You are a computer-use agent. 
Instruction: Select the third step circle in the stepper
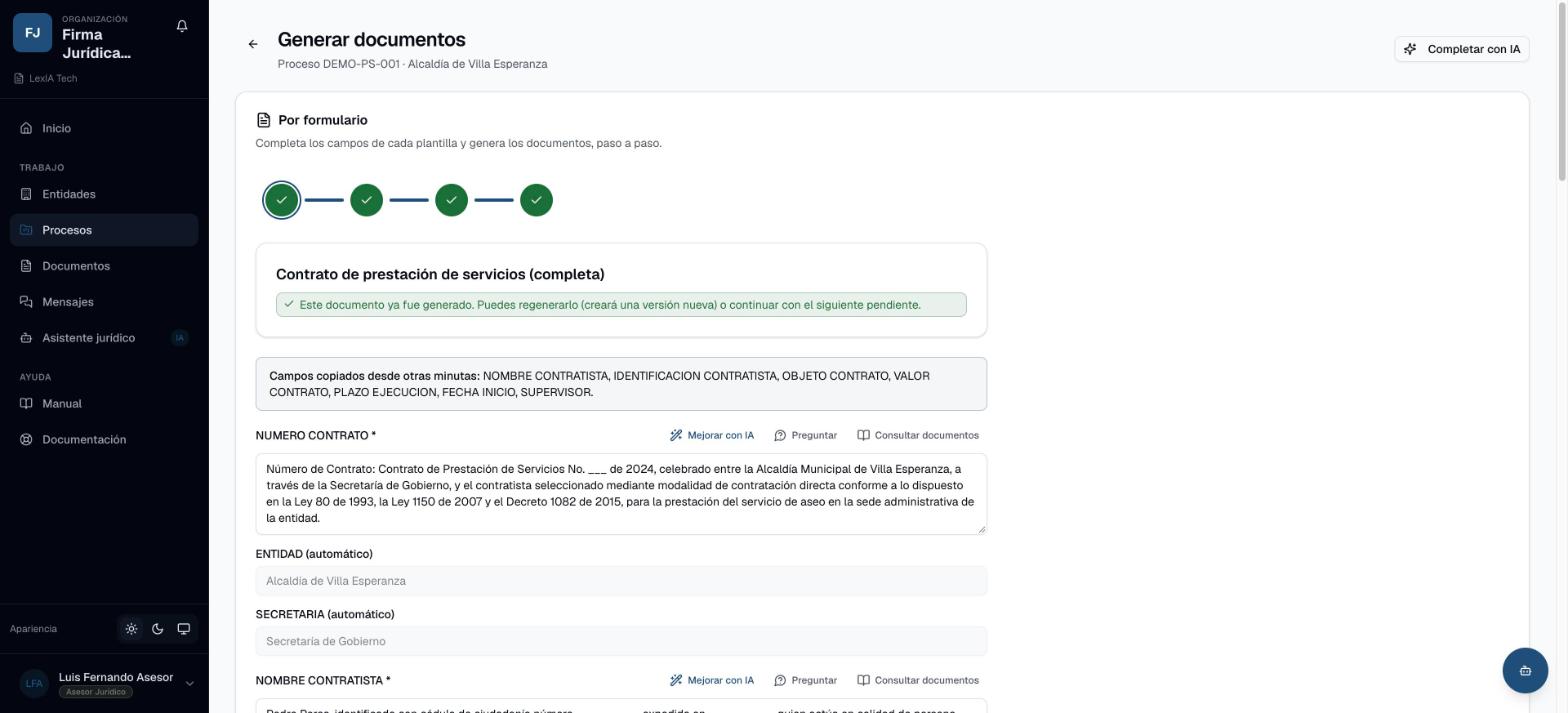pos(452,200)
